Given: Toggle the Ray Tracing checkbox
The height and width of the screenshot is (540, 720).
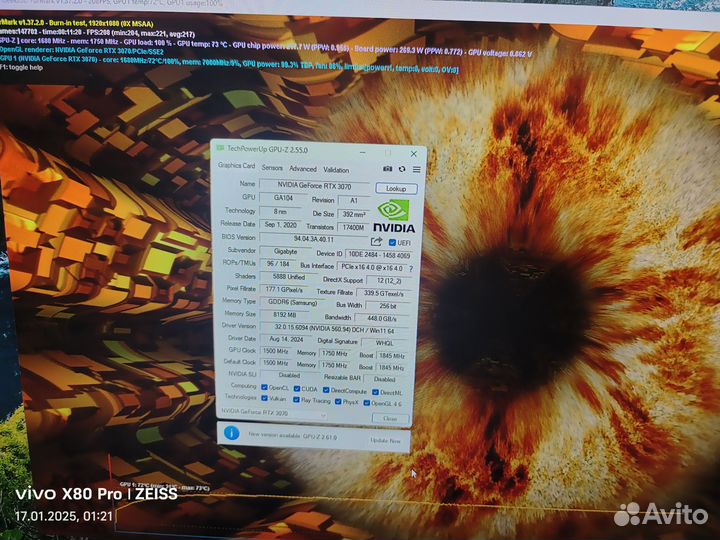Looking at the screenshot, I should point(296,400).
